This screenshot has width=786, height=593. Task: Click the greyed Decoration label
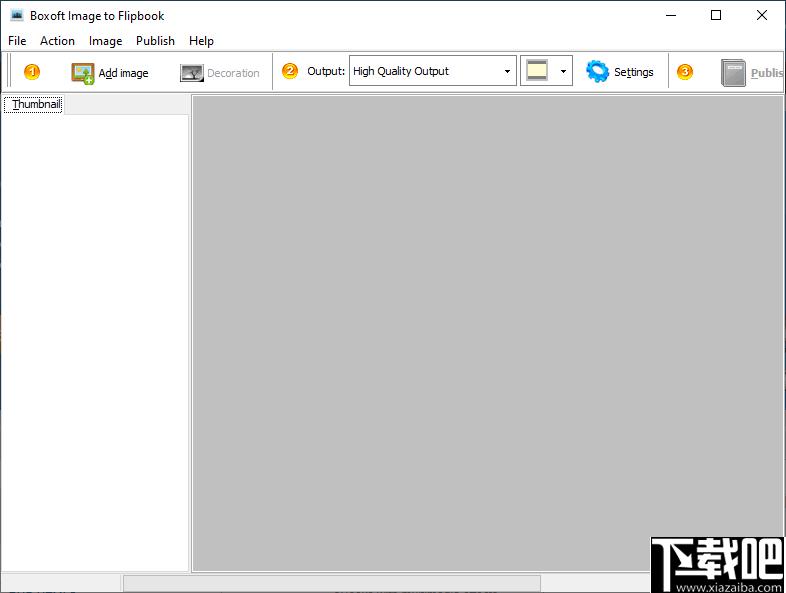(233, 73)
